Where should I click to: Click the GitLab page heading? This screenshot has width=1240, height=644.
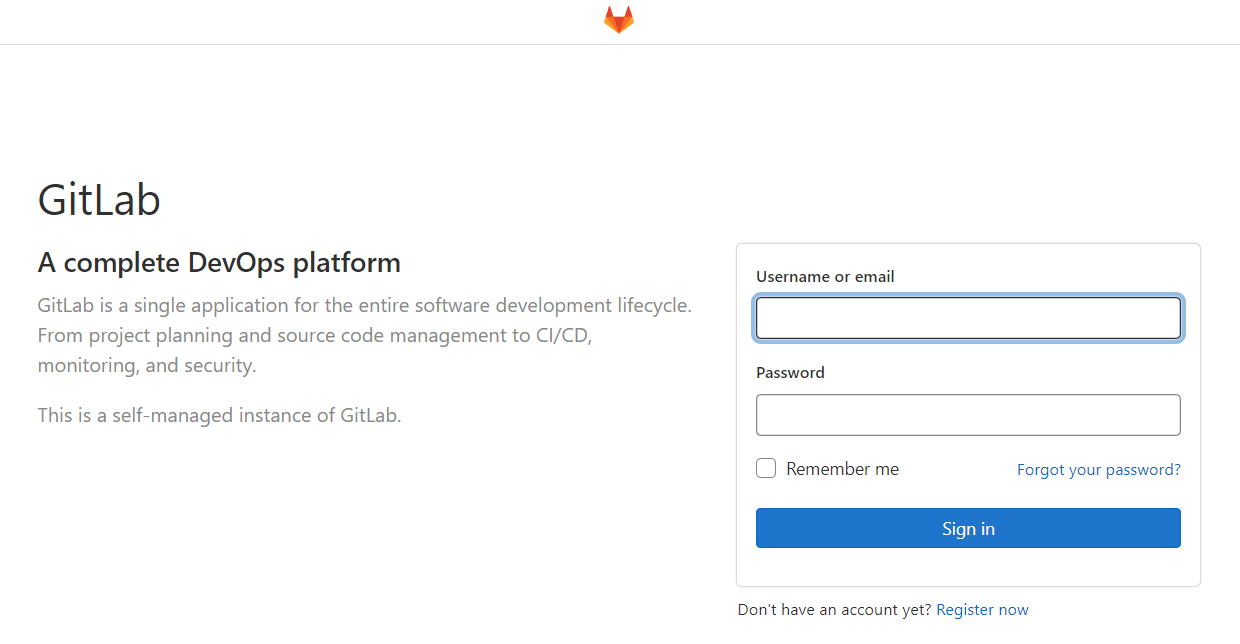[99, 200]
